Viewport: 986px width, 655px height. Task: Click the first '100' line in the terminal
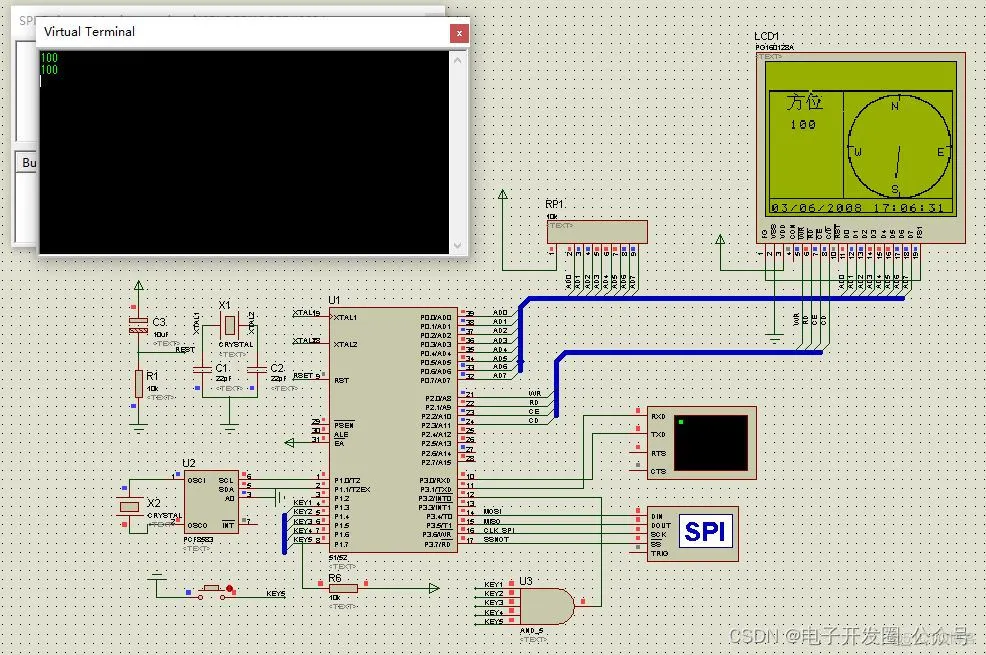[x=49, y=58]
